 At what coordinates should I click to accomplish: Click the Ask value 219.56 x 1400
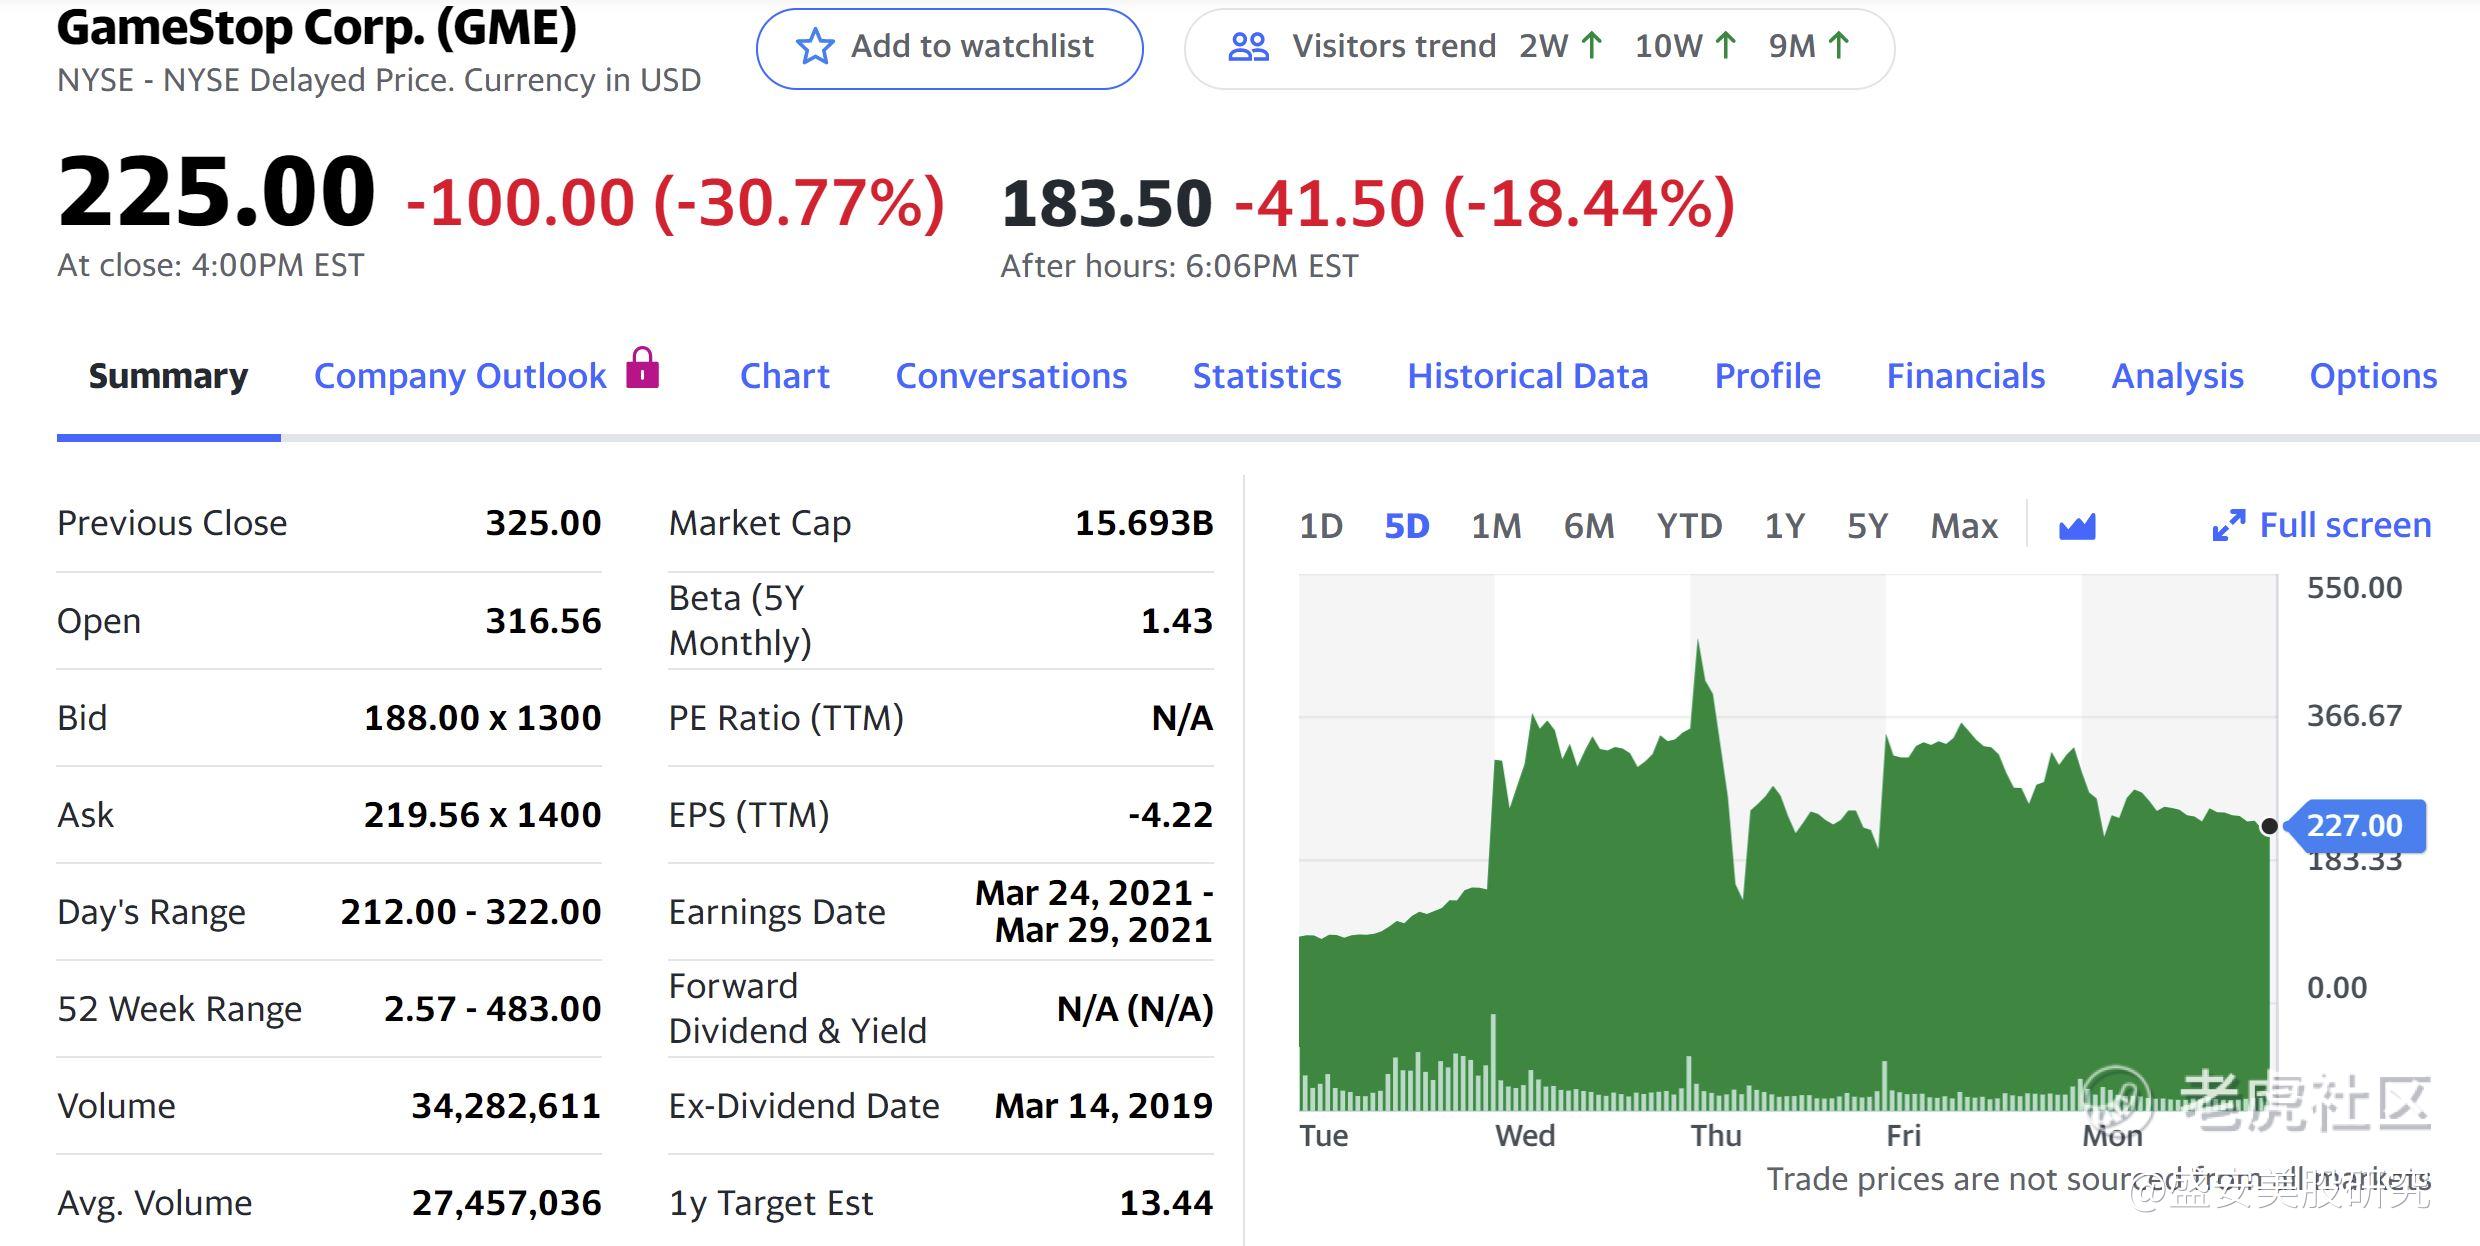pyautogui.click(x=482, y=815)
